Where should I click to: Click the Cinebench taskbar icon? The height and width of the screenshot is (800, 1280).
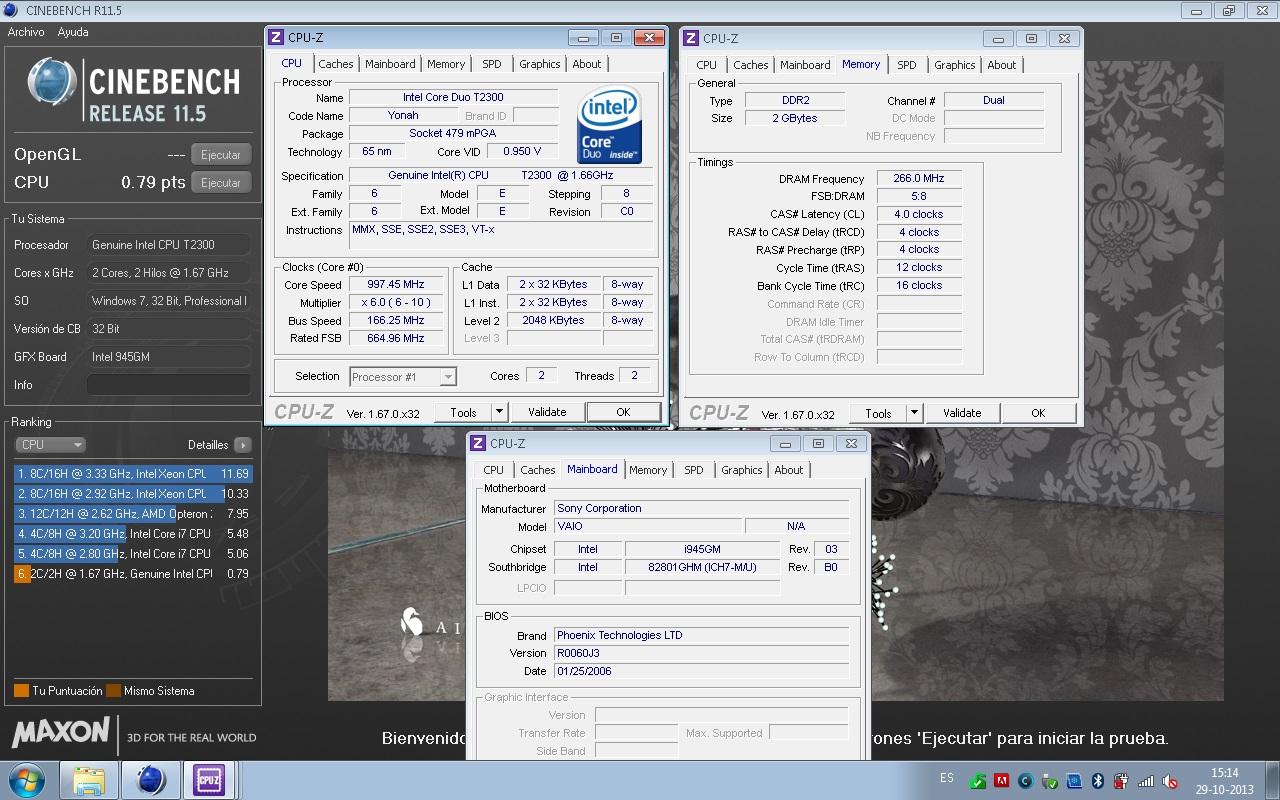151,780
